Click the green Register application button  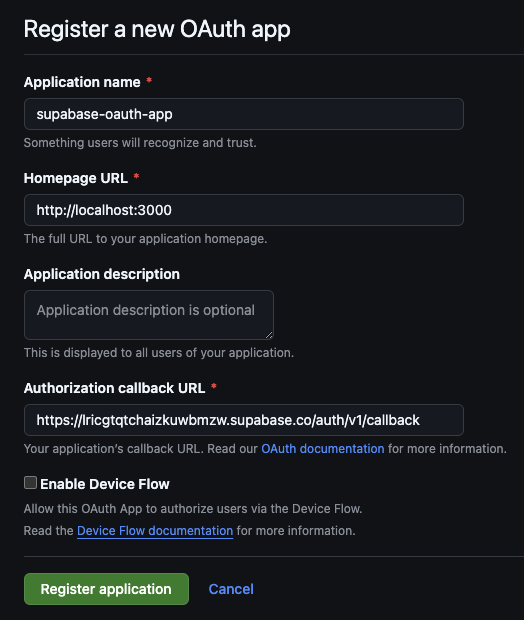(x=106, y=589)
